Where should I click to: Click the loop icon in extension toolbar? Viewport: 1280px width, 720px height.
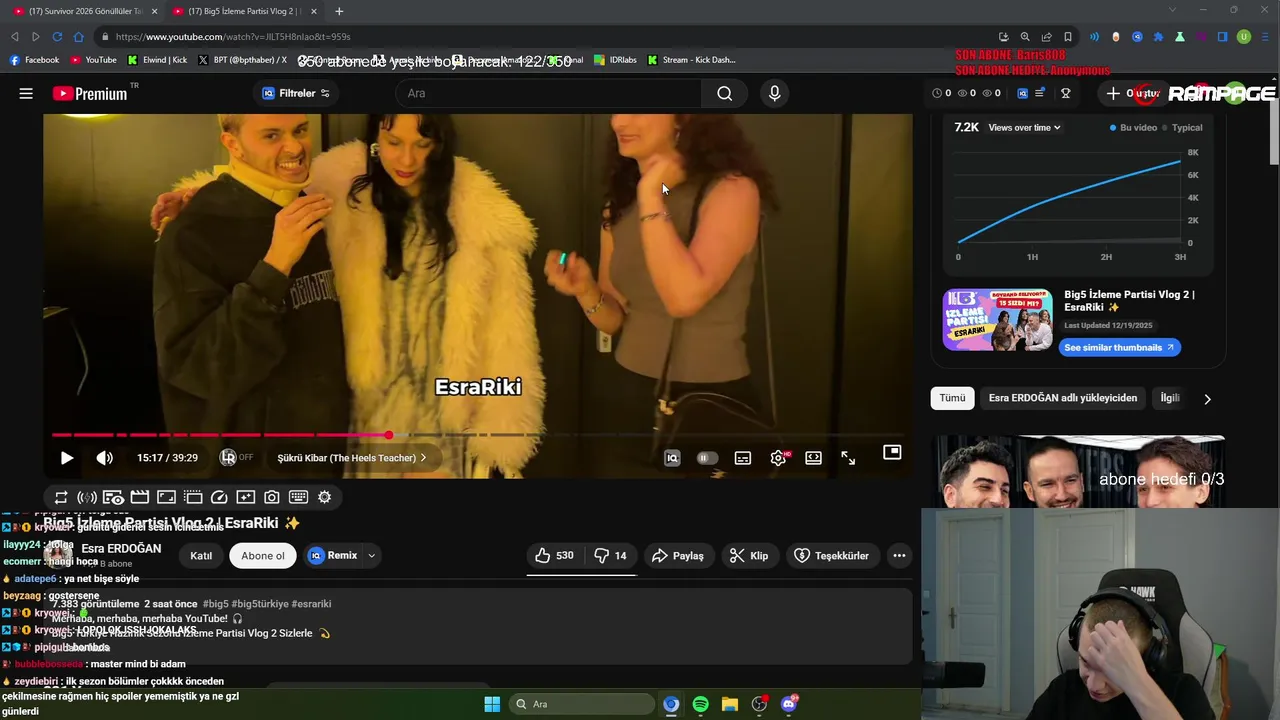61,497
